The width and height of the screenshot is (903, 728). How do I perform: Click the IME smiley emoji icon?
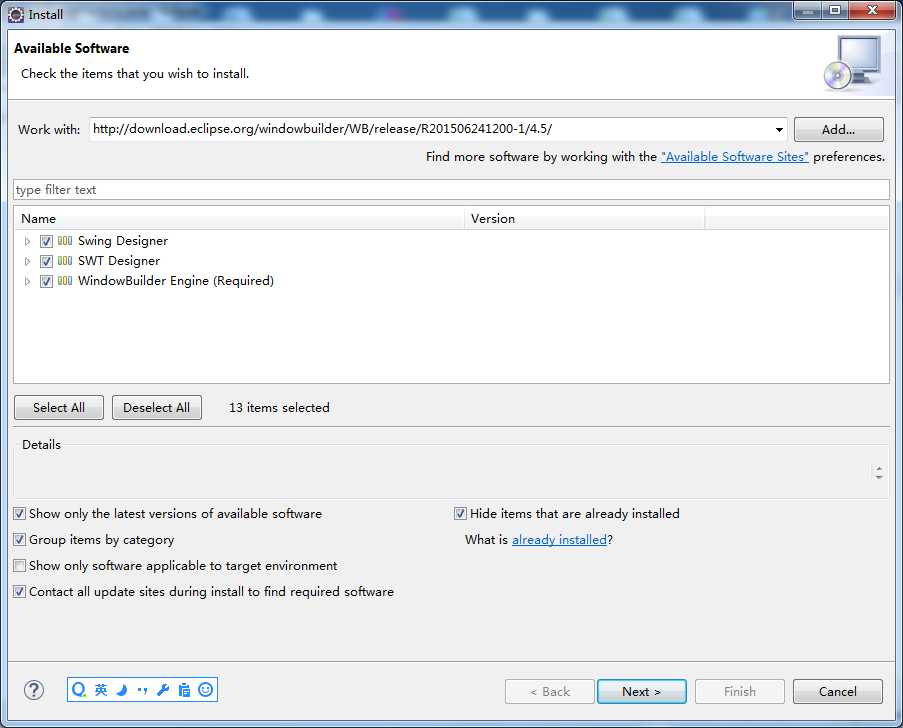[206, 689]
